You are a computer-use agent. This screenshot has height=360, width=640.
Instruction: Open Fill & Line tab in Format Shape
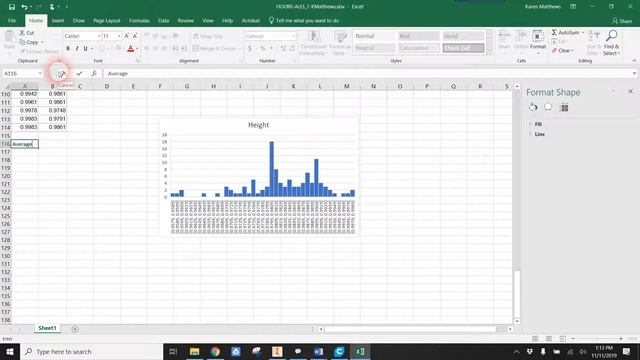click(533, 107)
